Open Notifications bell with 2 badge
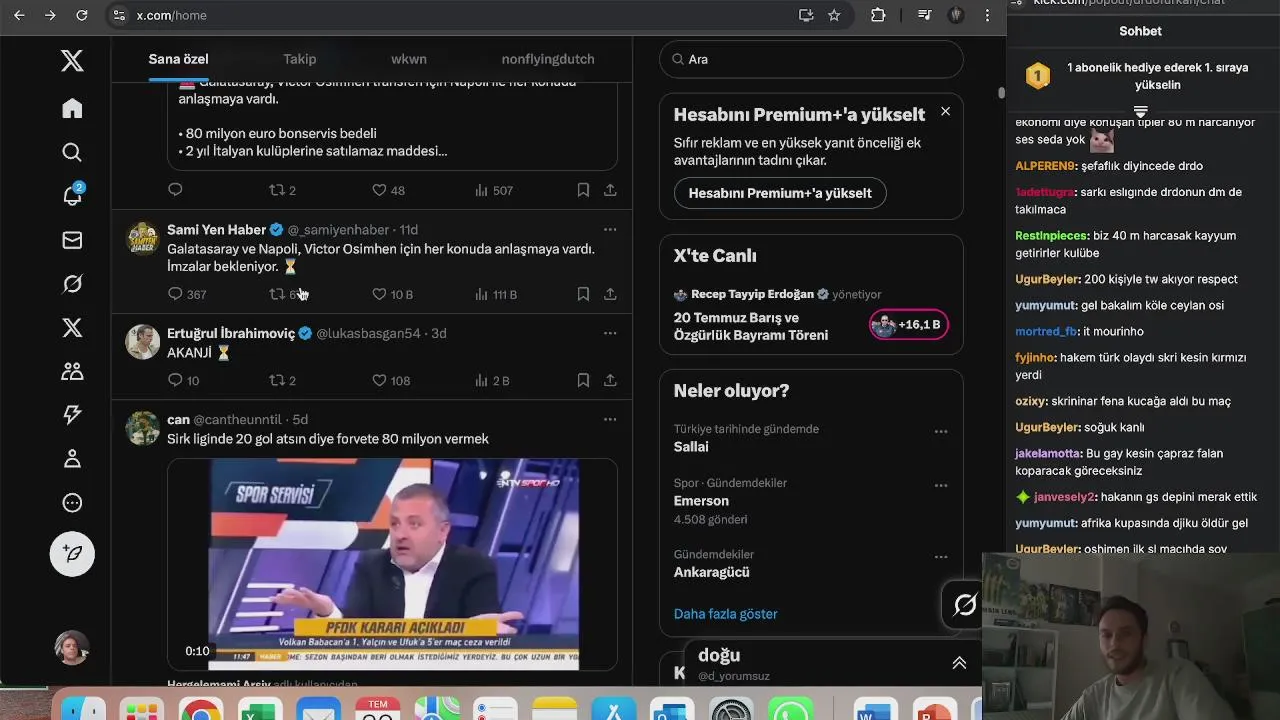 [72, 195]
